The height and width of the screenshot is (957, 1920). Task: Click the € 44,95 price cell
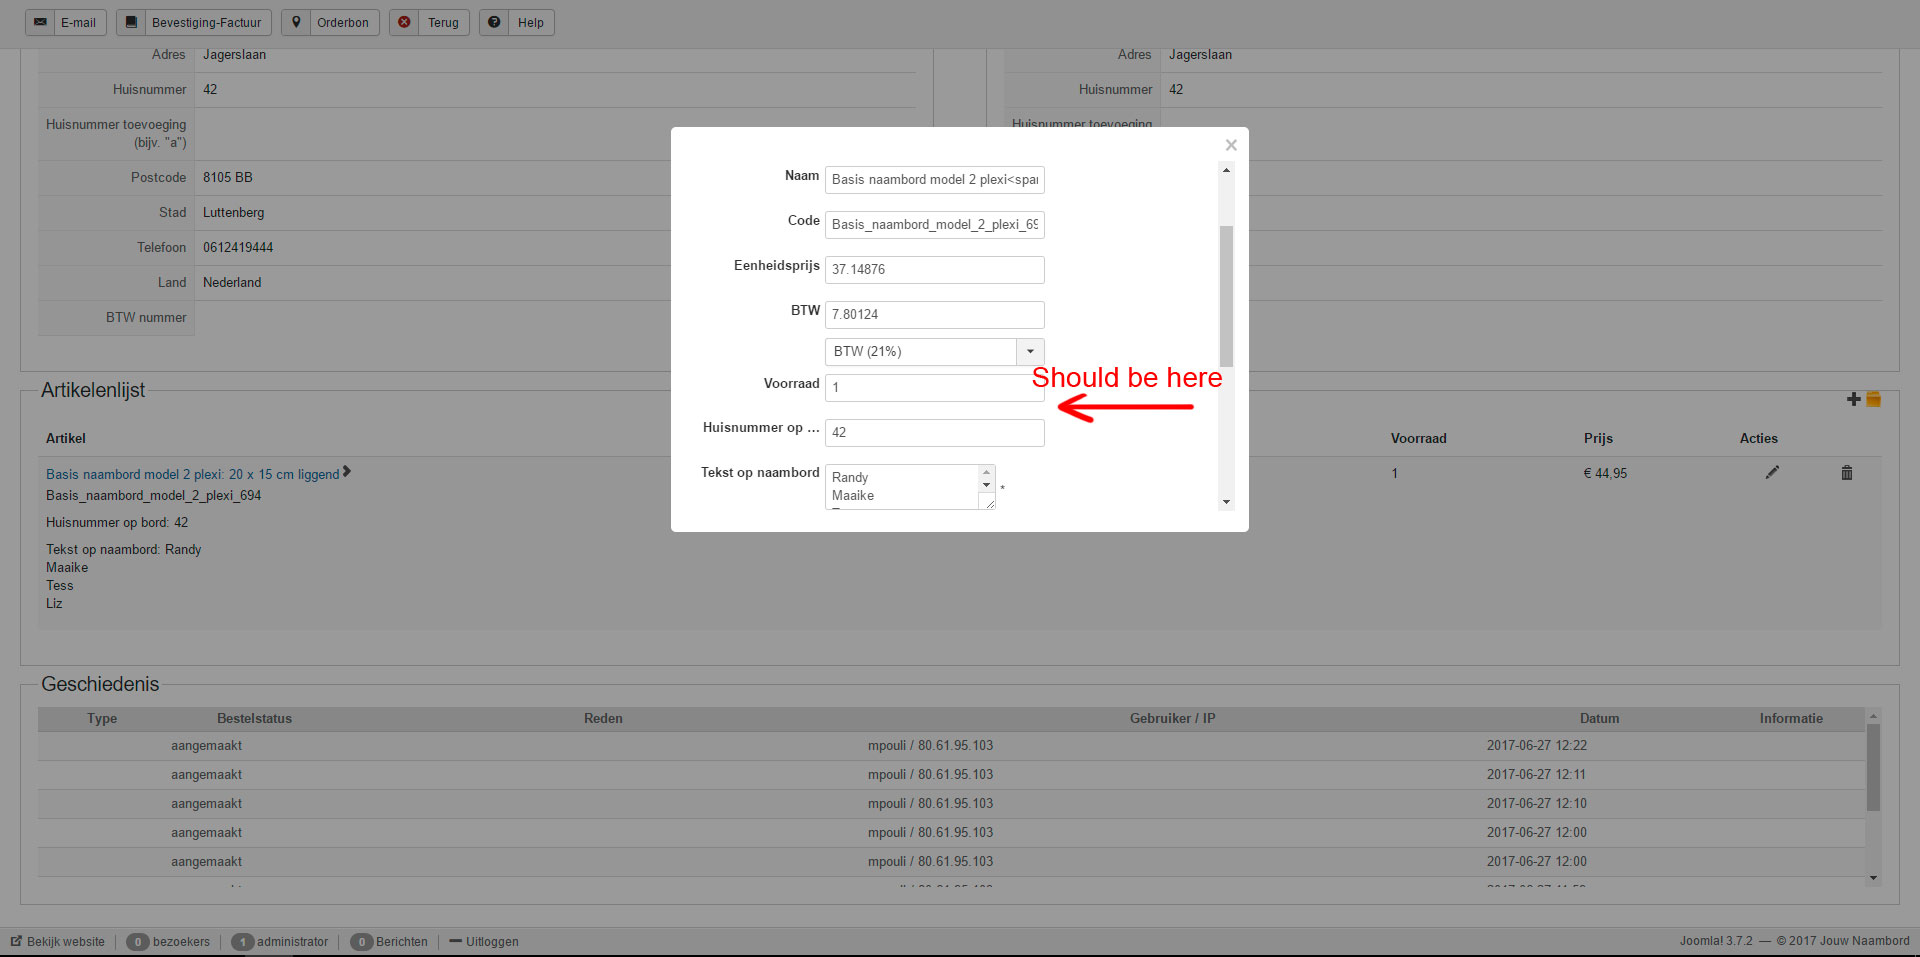pyautogui.click(x=1605, y=474)
